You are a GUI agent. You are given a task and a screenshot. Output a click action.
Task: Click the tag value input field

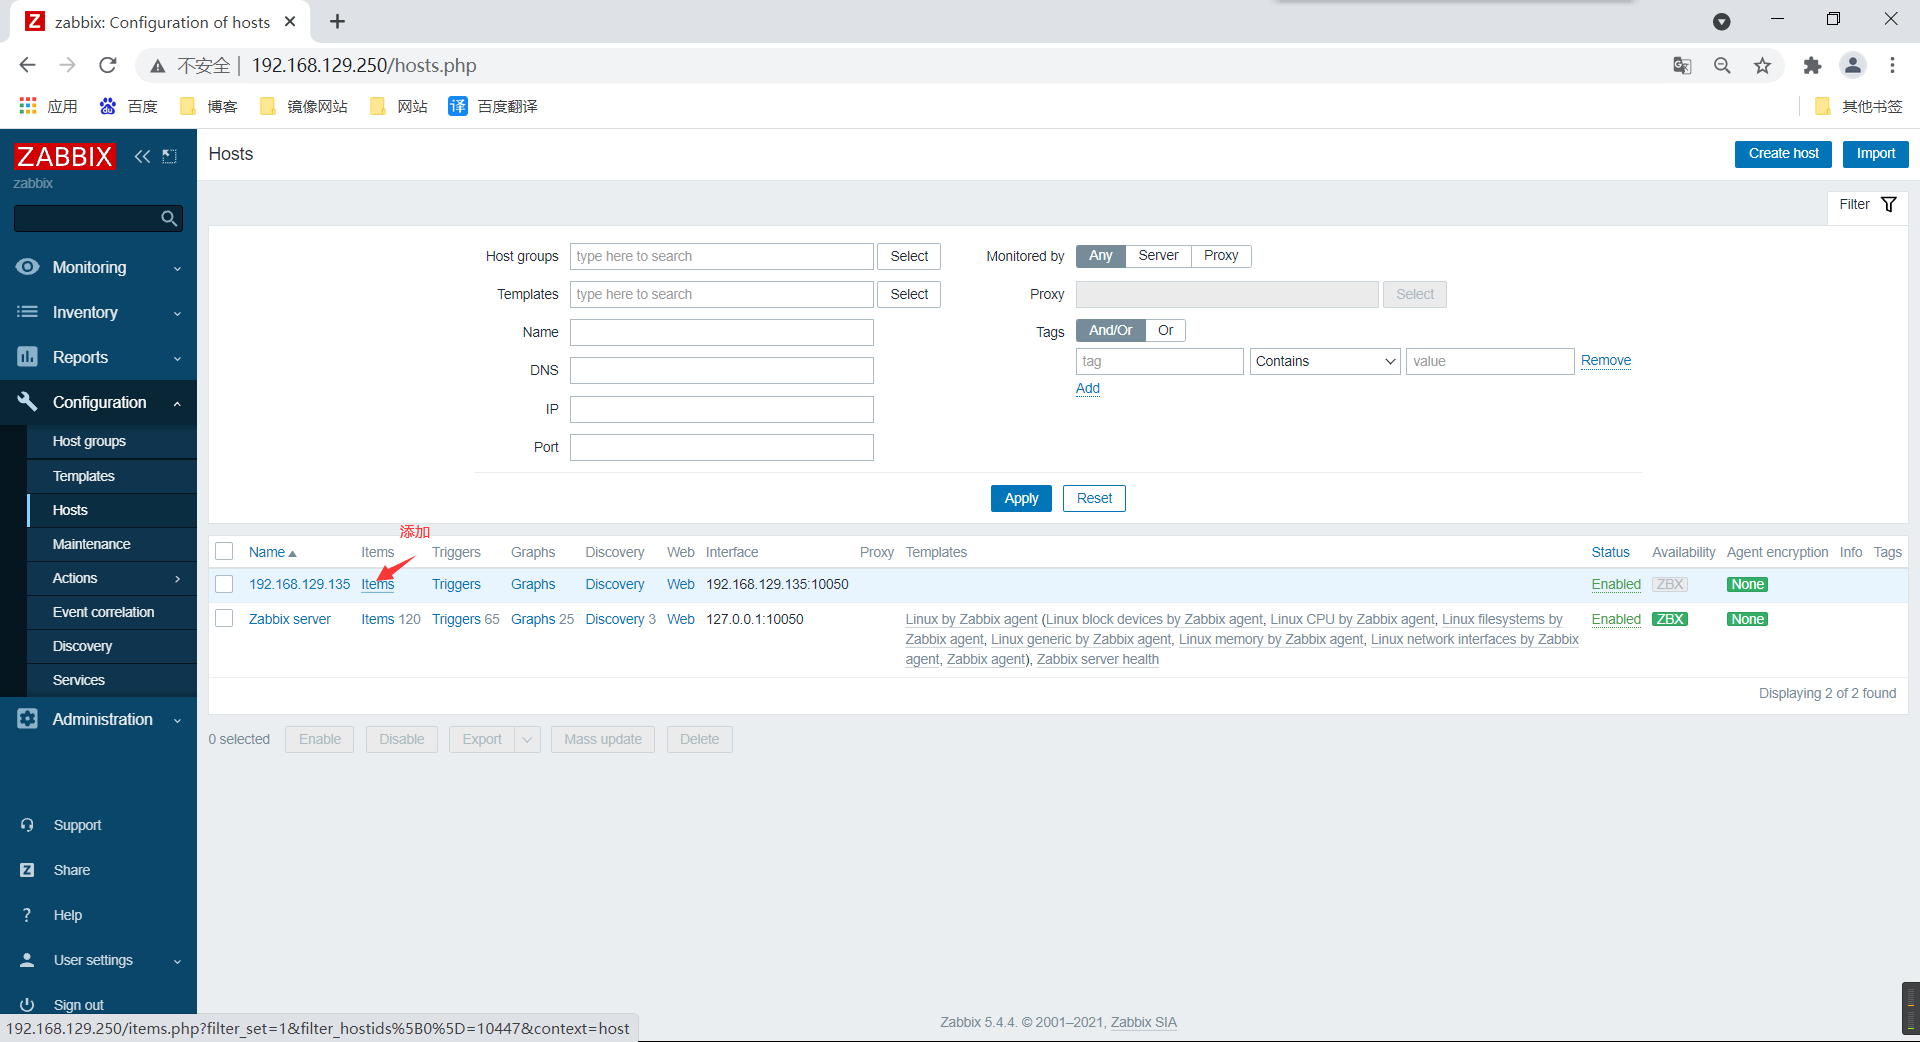1490,361
